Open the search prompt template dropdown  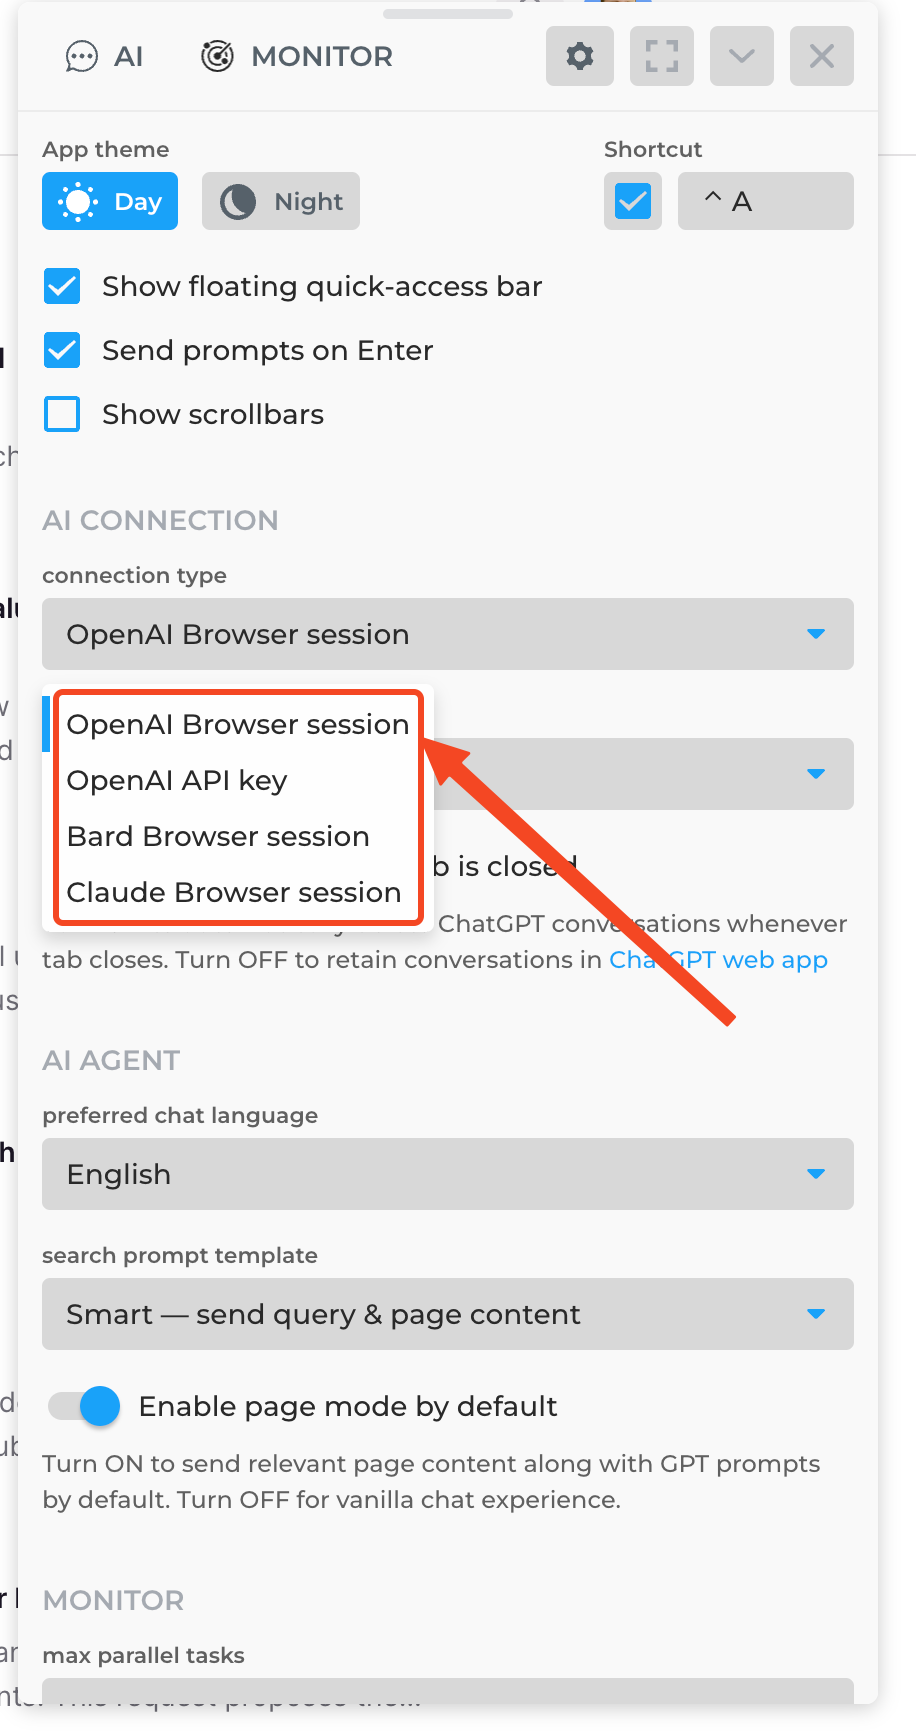tap(448, 1314)
